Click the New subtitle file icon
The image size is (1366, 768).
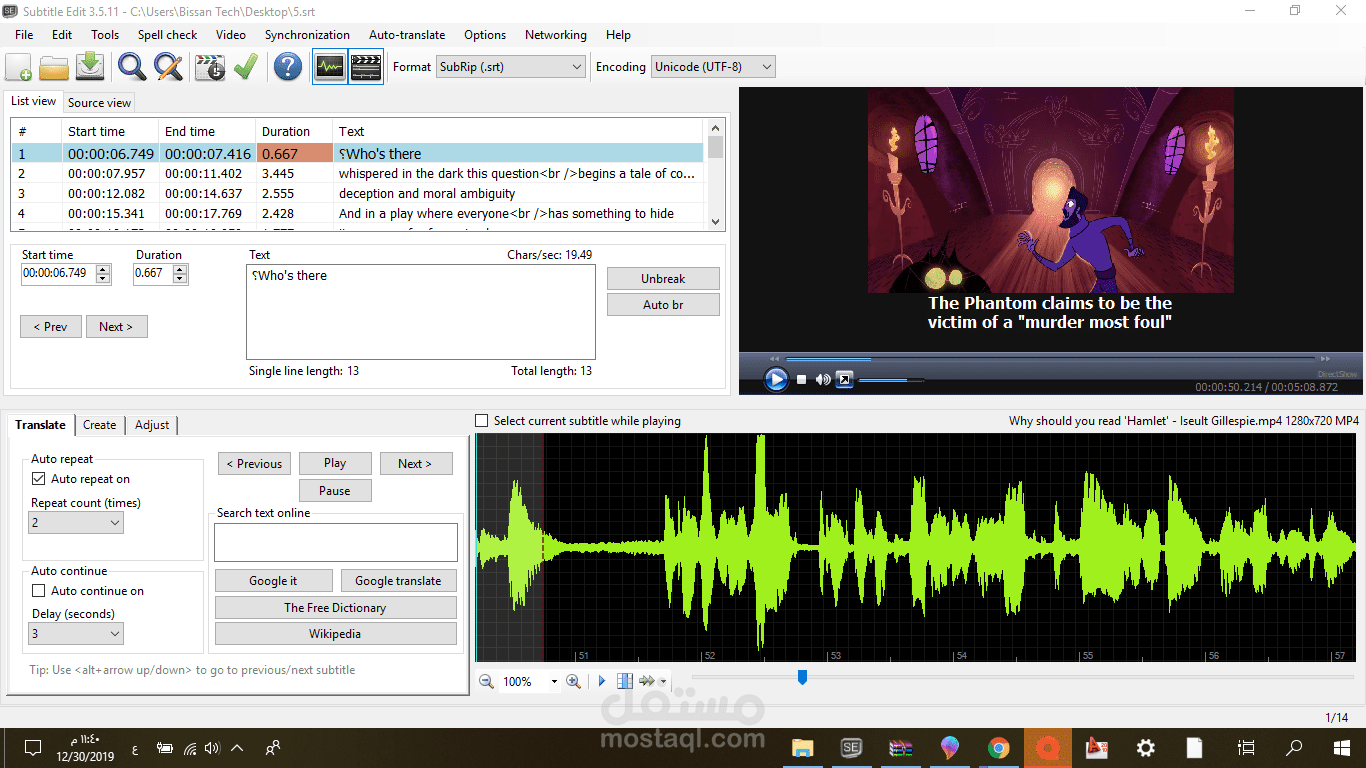[18, 67]
